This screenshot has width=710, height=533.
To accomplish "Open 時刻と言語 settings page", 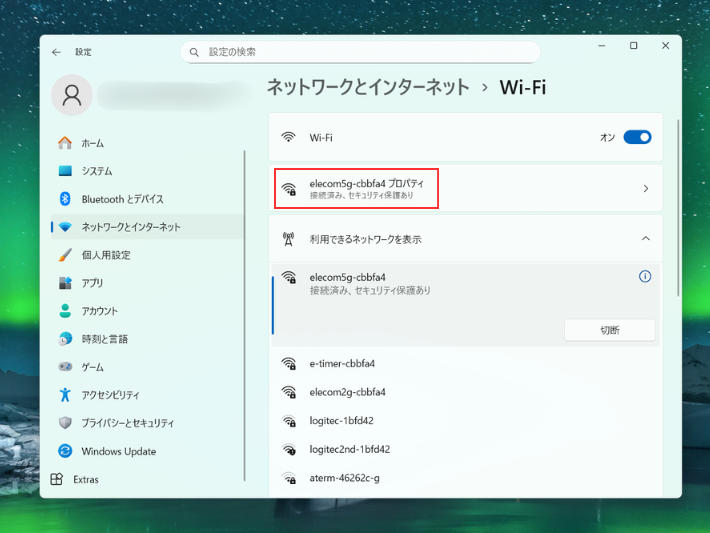I will 148,339.
